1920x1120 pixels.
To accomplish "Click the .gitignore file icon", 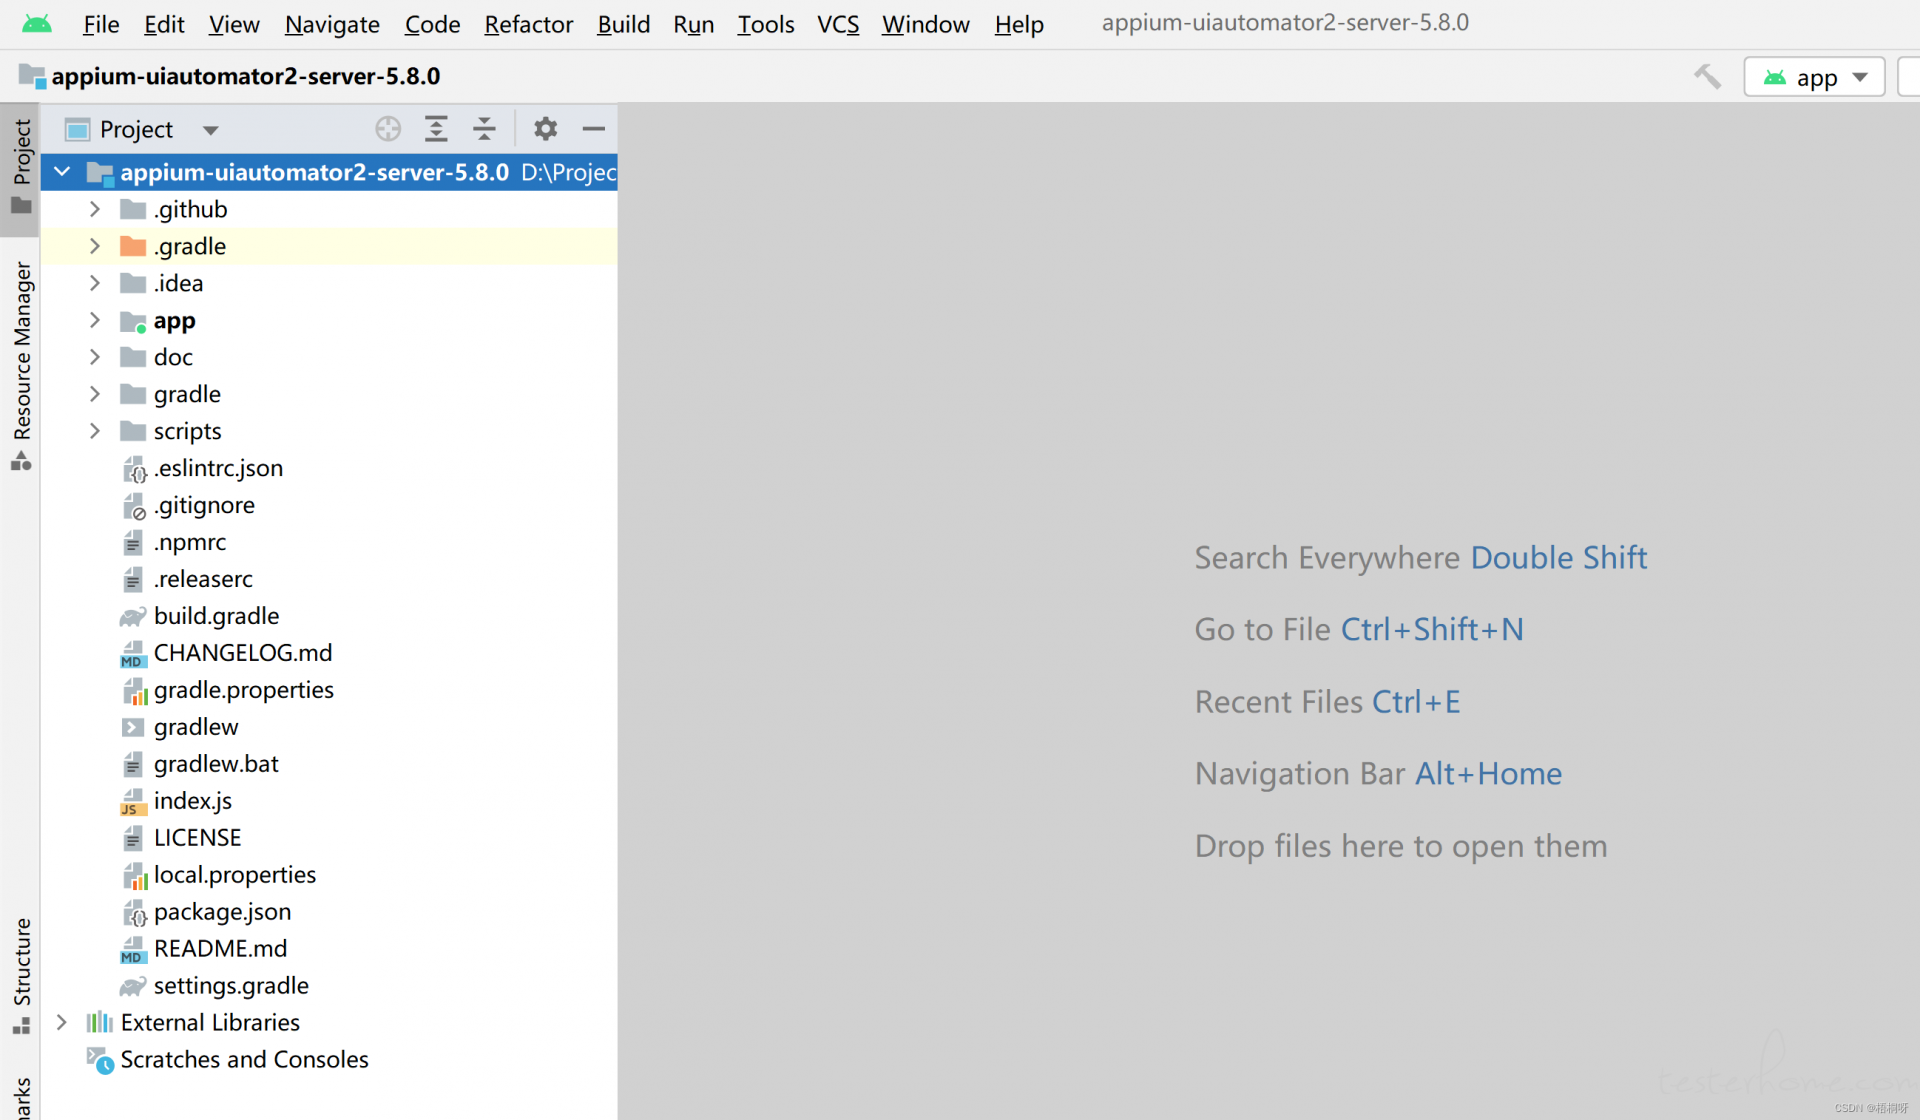I will [134, 506].
